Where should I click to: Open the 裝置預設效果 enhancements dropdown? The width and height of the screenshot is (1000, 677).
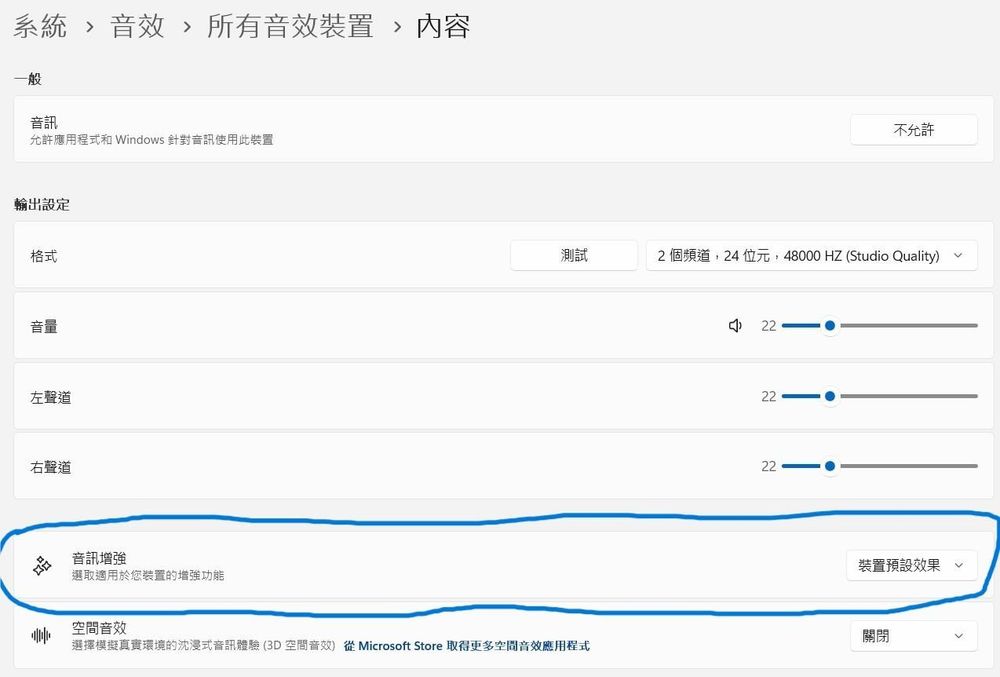click(911, 564)
